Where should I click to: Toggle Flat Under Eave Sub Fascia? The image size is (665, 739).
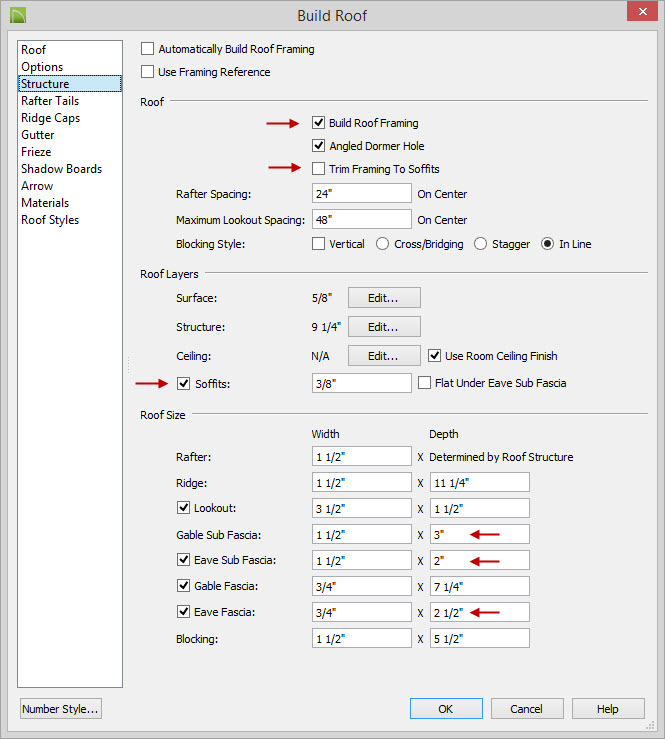tap(425, 383)
